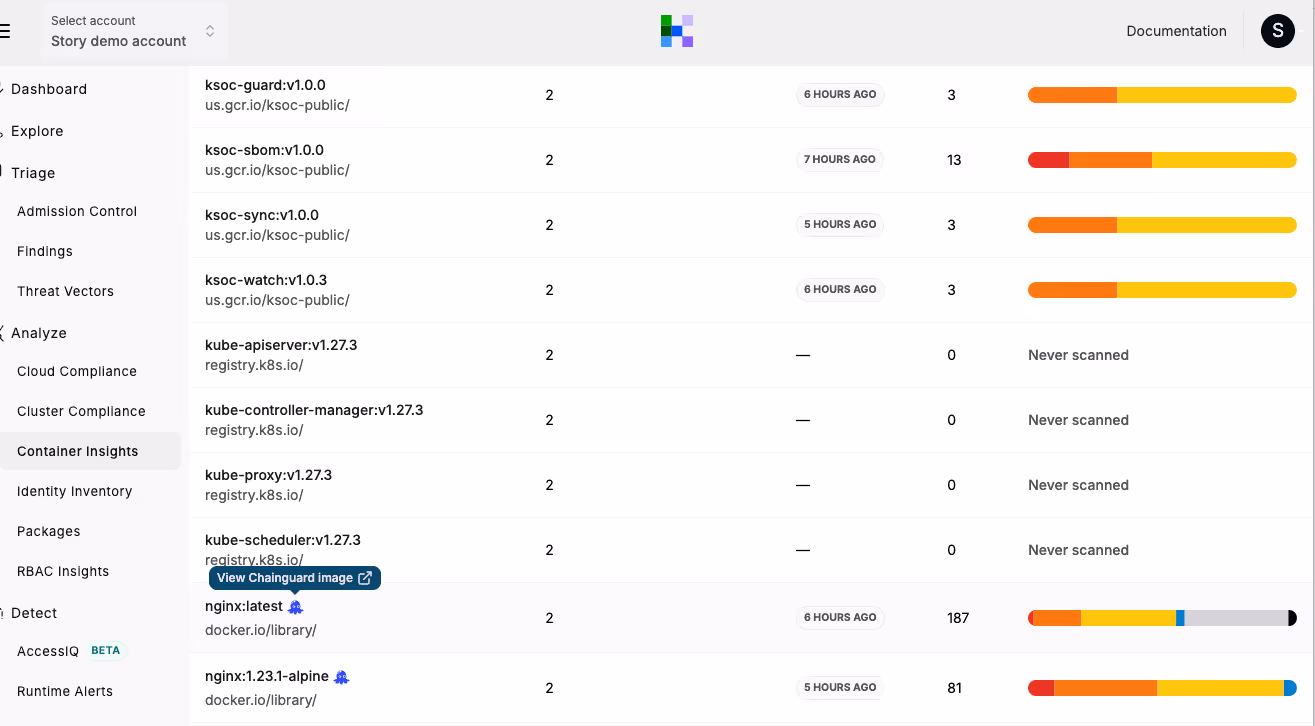Open the user avatar S menu
The height and width of the screenshot is (726, 1315).
tap(1277, 31)
